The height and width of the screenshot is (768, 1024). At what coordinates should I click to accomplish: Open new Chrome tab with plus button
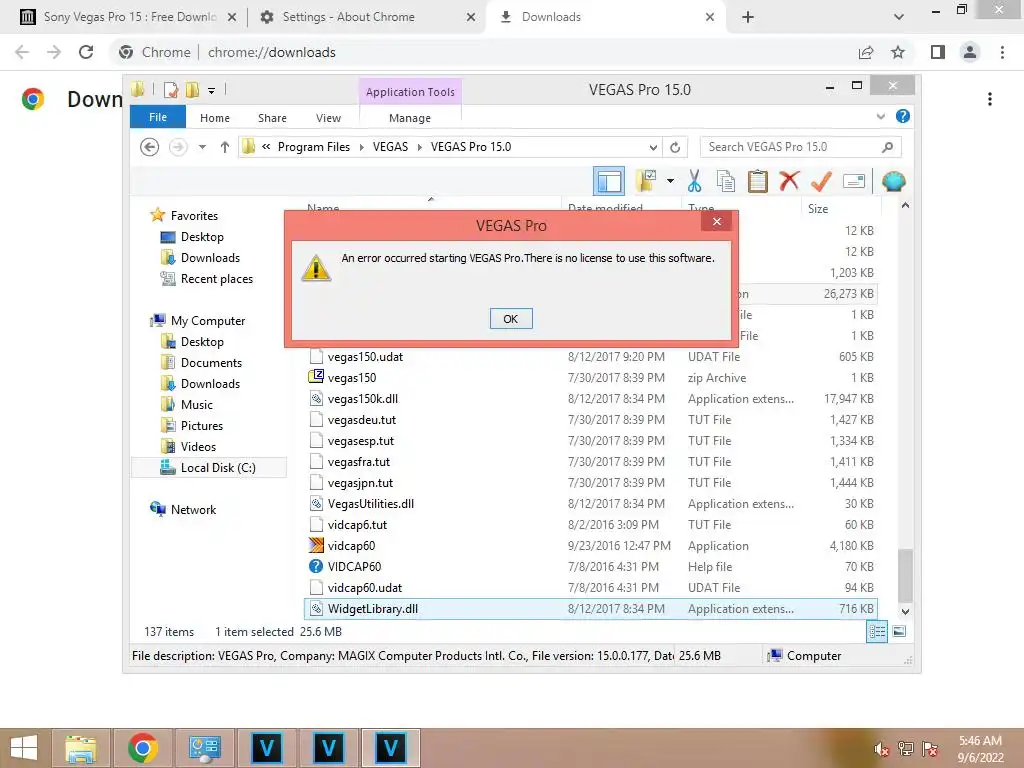748,17
